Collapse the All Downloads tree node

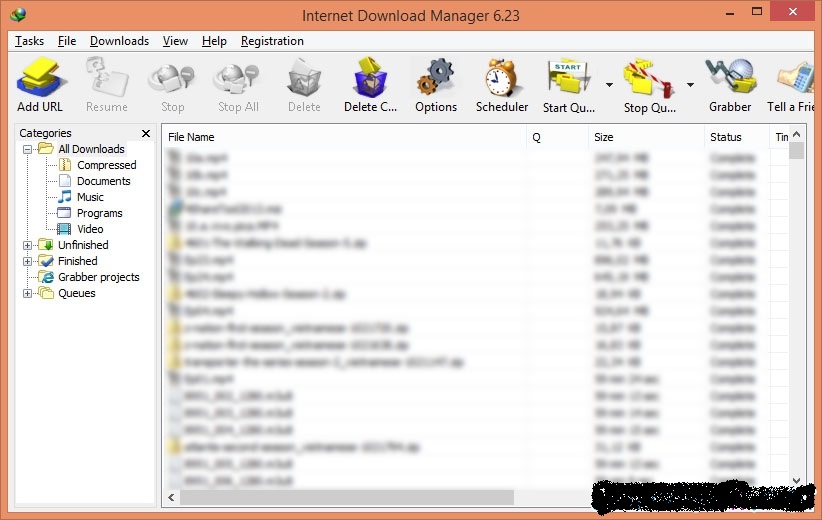coord(27,149)
